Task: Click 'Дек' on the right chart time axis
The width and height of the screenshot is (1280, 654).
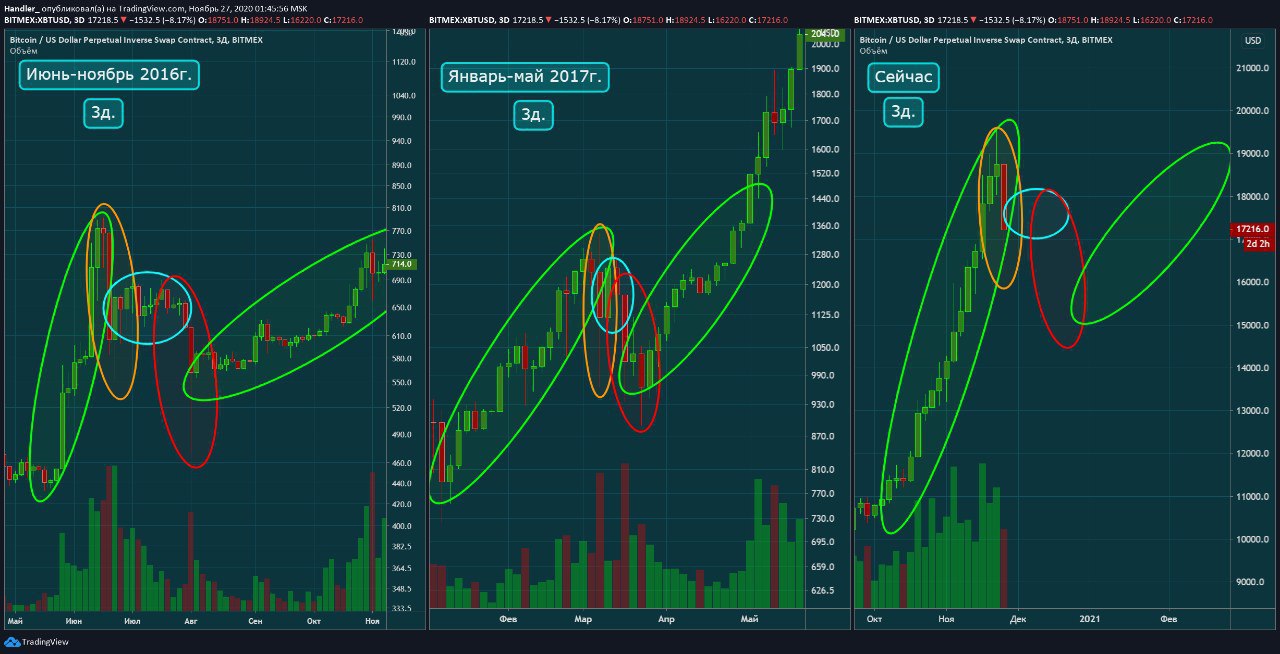Action: pyautogui.click(x=1018, y=620)
